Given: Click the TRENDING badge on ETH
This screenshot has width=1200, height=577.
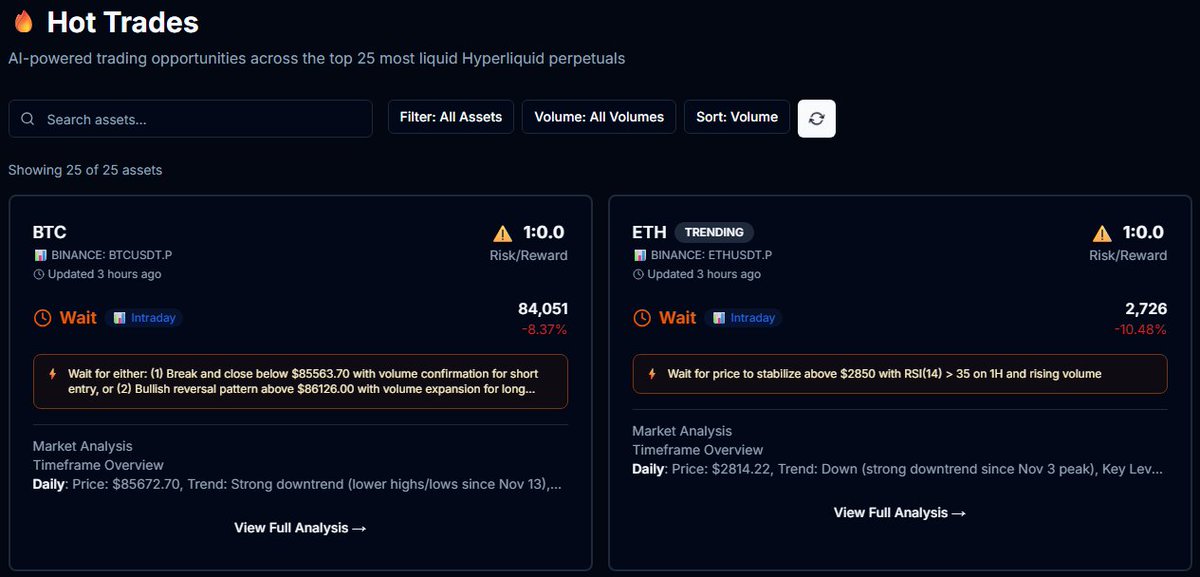Looking at the screenshot, I should pyautogui.click(x=714, y=232).
